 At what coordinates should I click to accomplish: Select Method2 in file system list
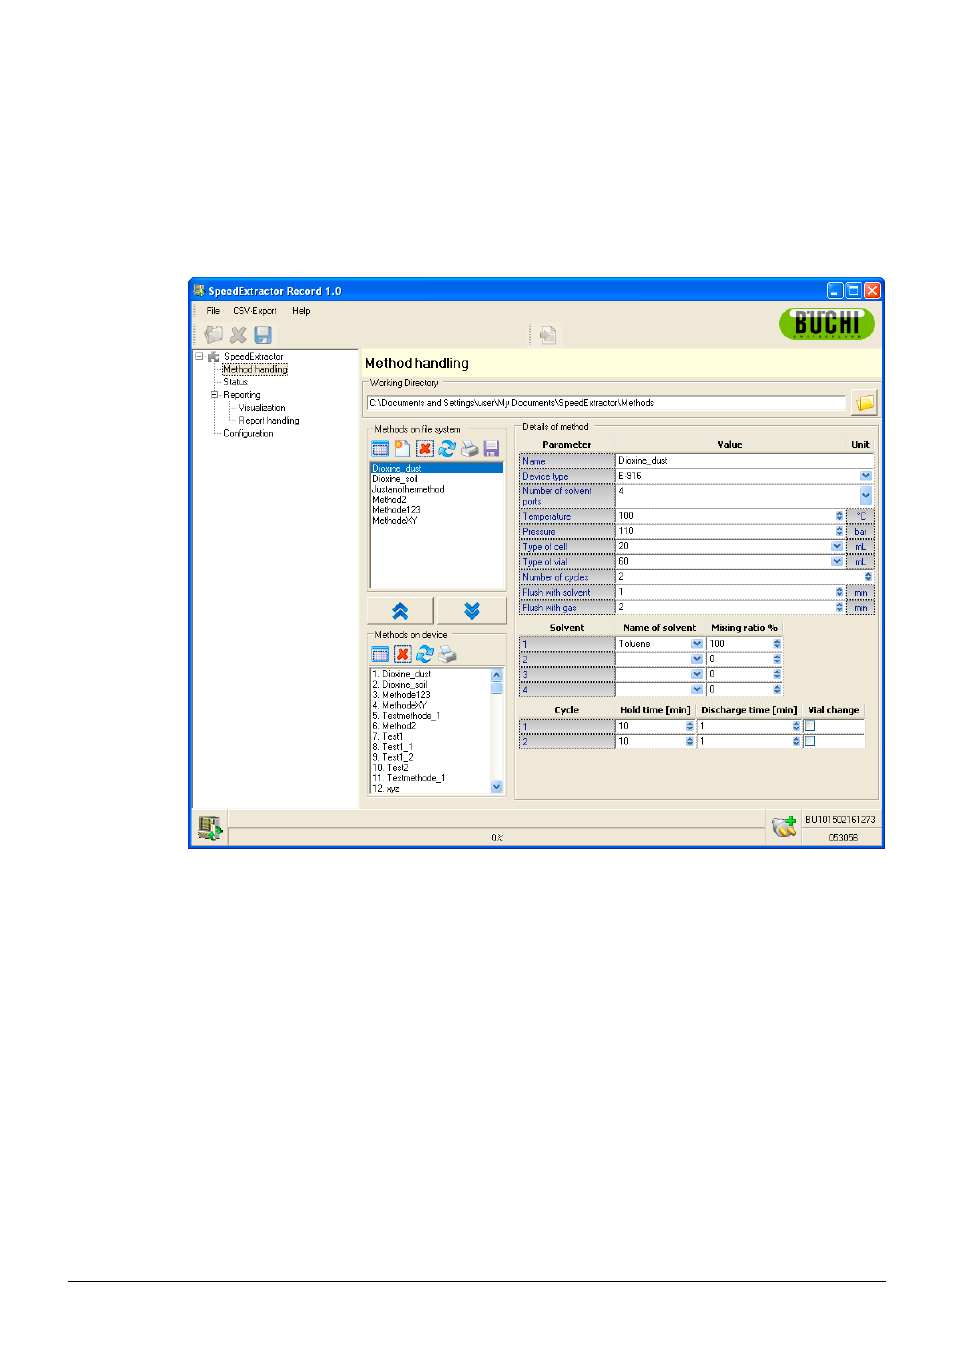pyautogui.click(x=389, y=500)
